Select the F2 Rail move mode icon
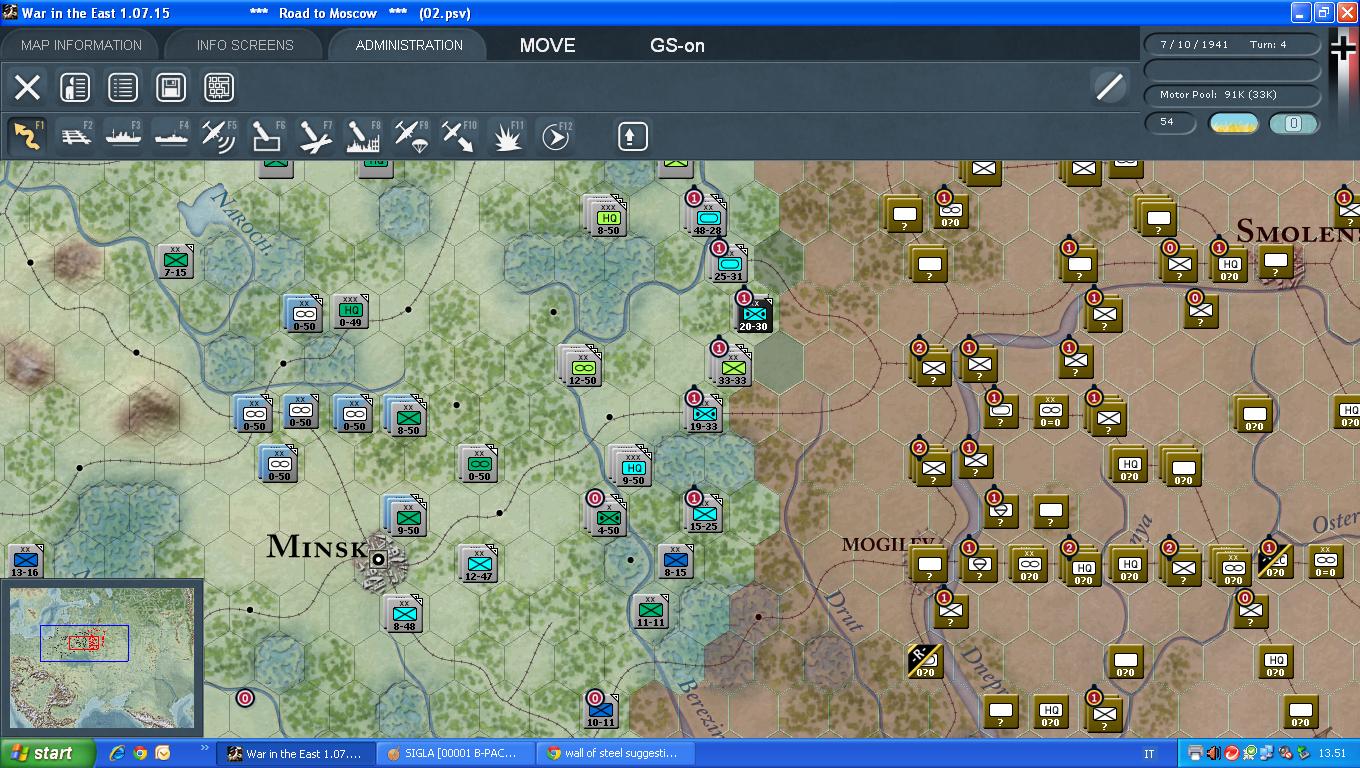This screenshot has height=768, width=1360. point(76,136)
